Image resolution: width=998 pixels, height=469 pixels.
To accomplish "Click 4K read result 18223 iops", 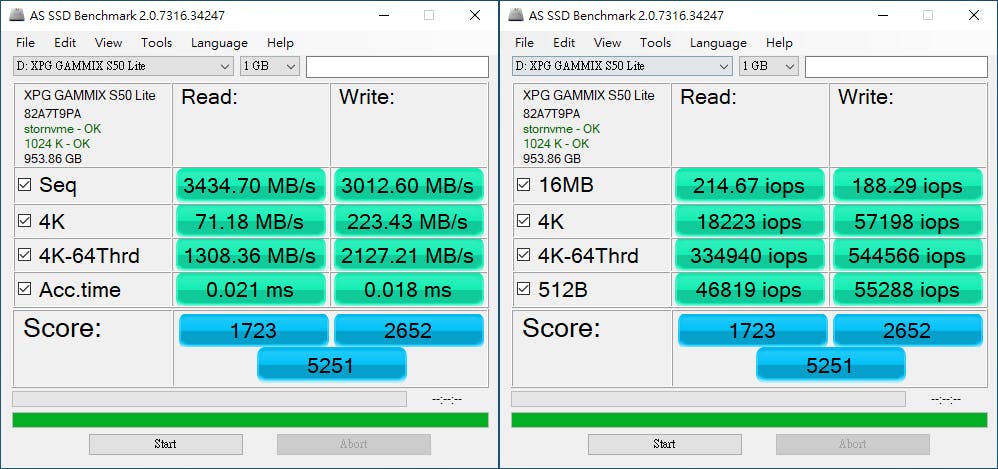I will tap(749, 221).
